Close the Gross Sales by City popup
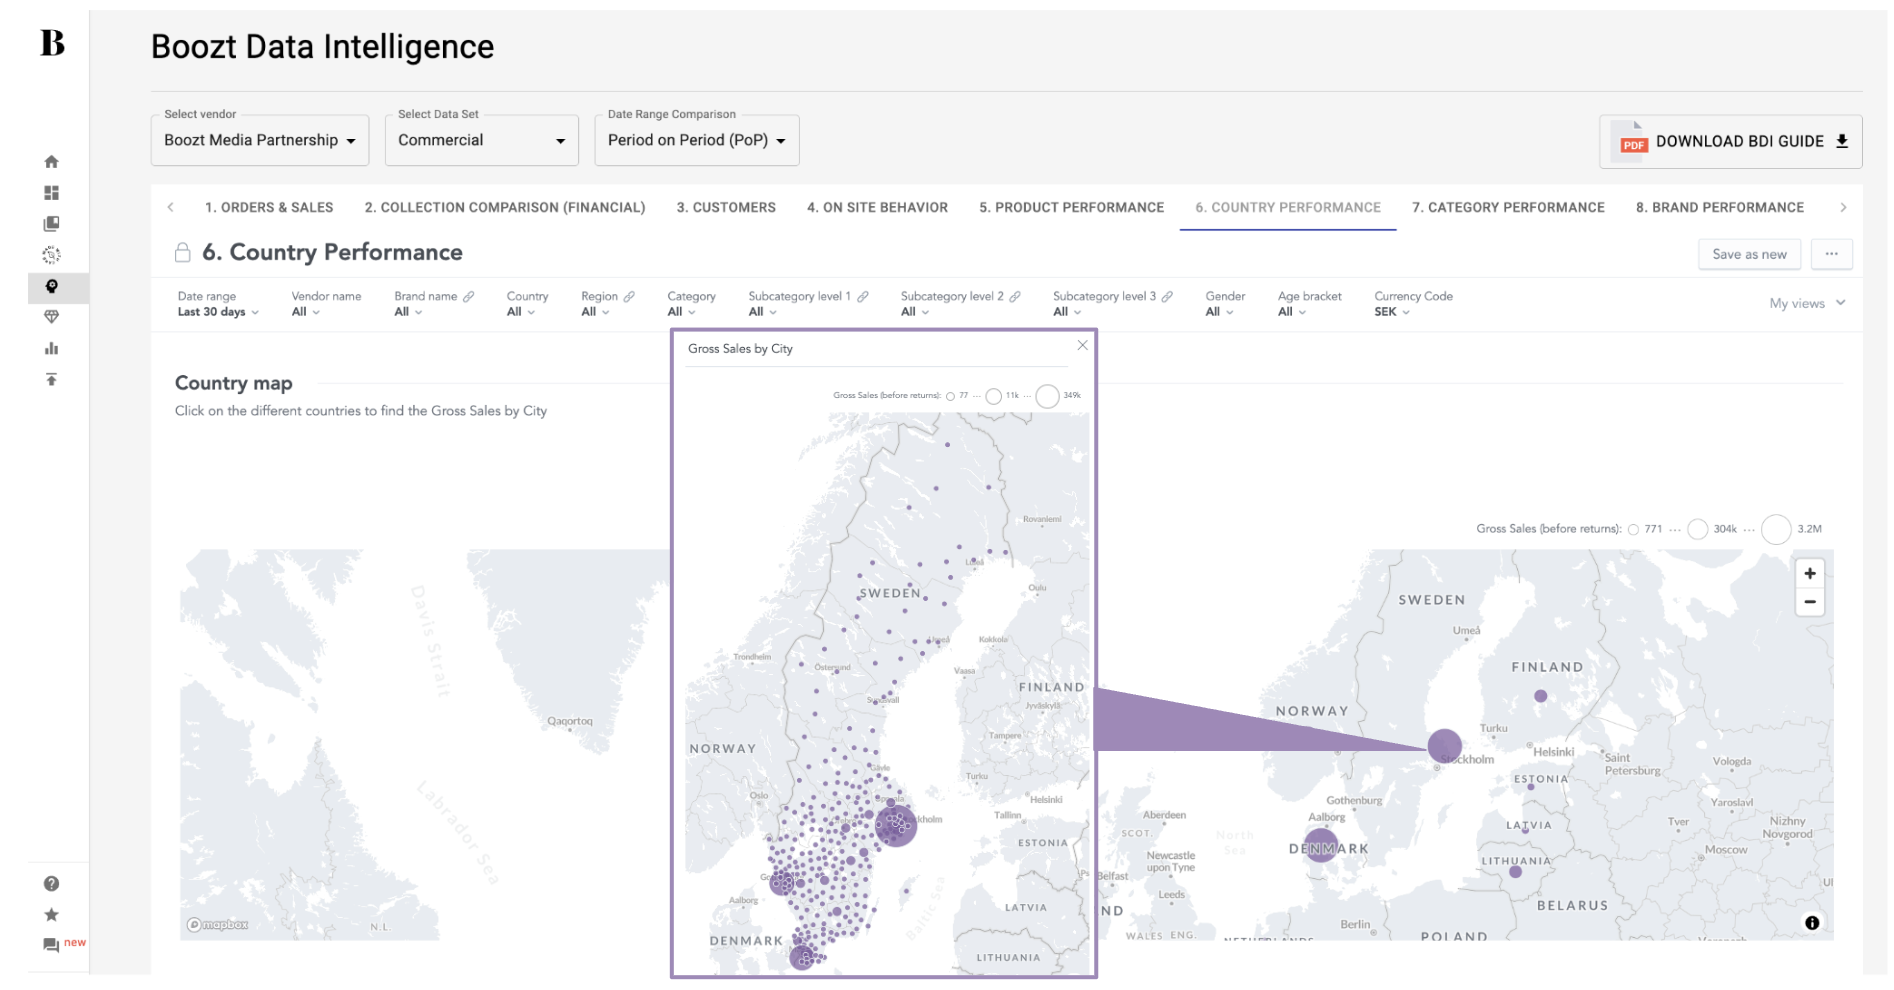This screenshot has width=1894, height=990. click(1082, 346)
